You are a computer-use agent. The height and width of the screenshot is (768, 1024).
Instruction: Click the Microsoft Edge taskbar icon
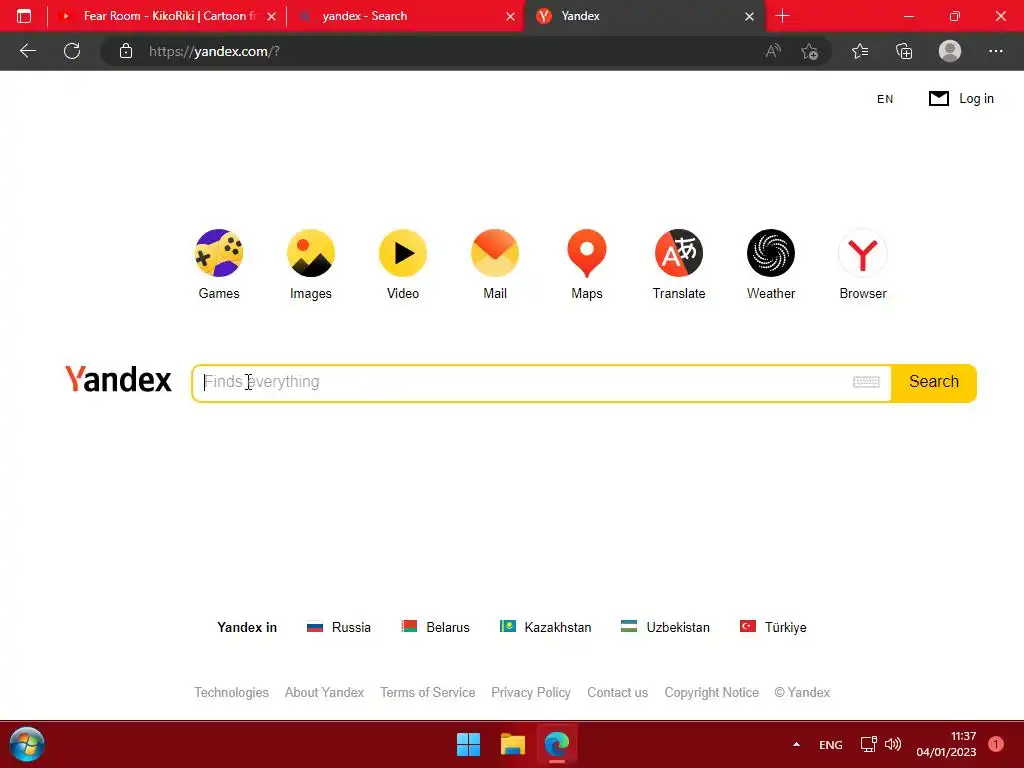pyautogui.click(x=557, y=744)
